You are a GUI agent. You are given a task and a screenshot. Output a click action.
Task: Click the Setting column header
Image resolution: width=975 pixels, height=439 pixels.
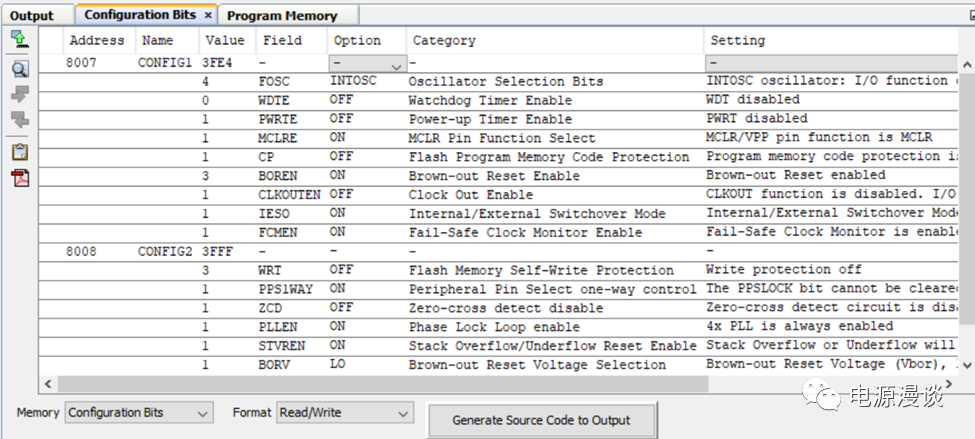738,41
